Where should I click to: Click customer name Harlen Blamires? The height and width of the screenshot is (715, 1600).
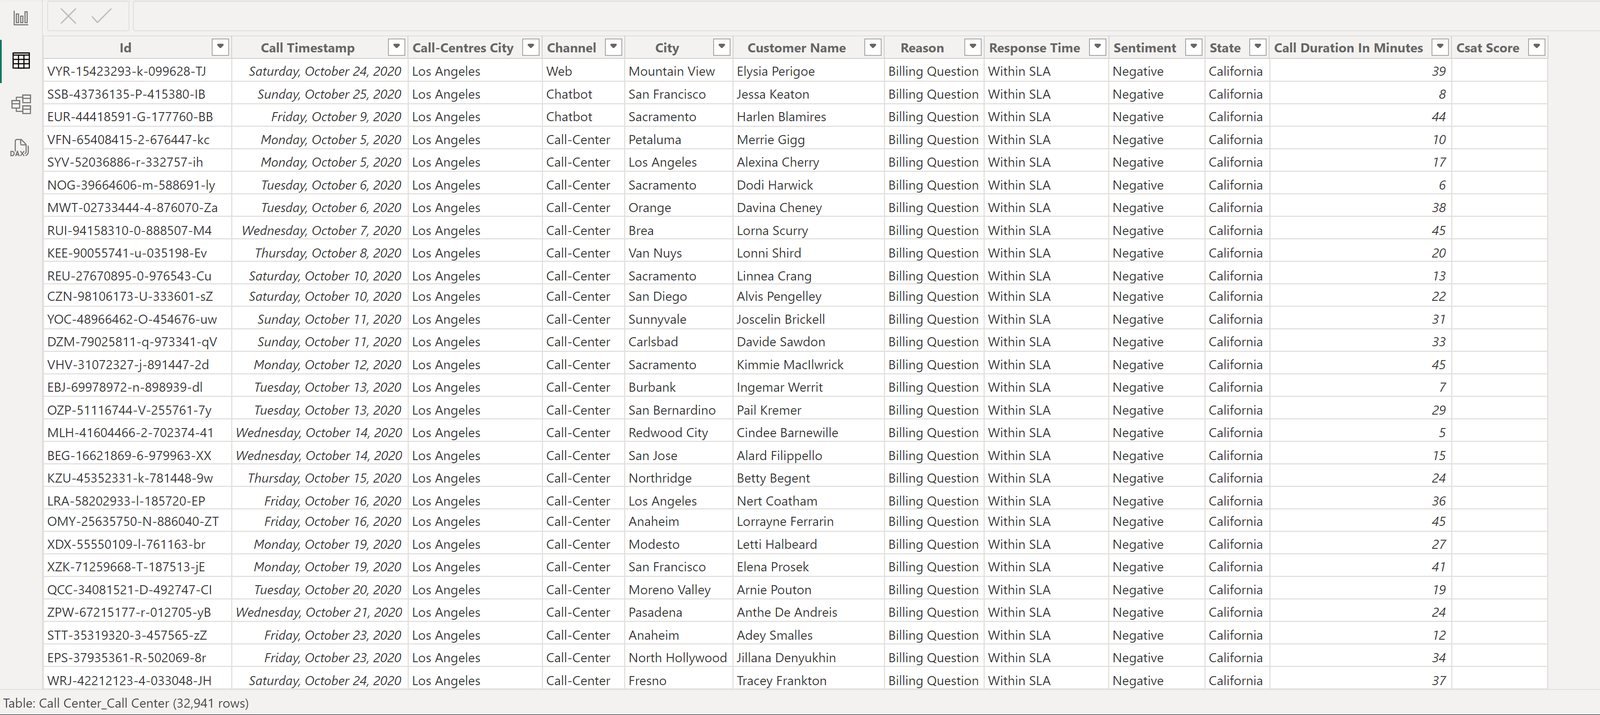pyautogui.click(x=782, y=117)
